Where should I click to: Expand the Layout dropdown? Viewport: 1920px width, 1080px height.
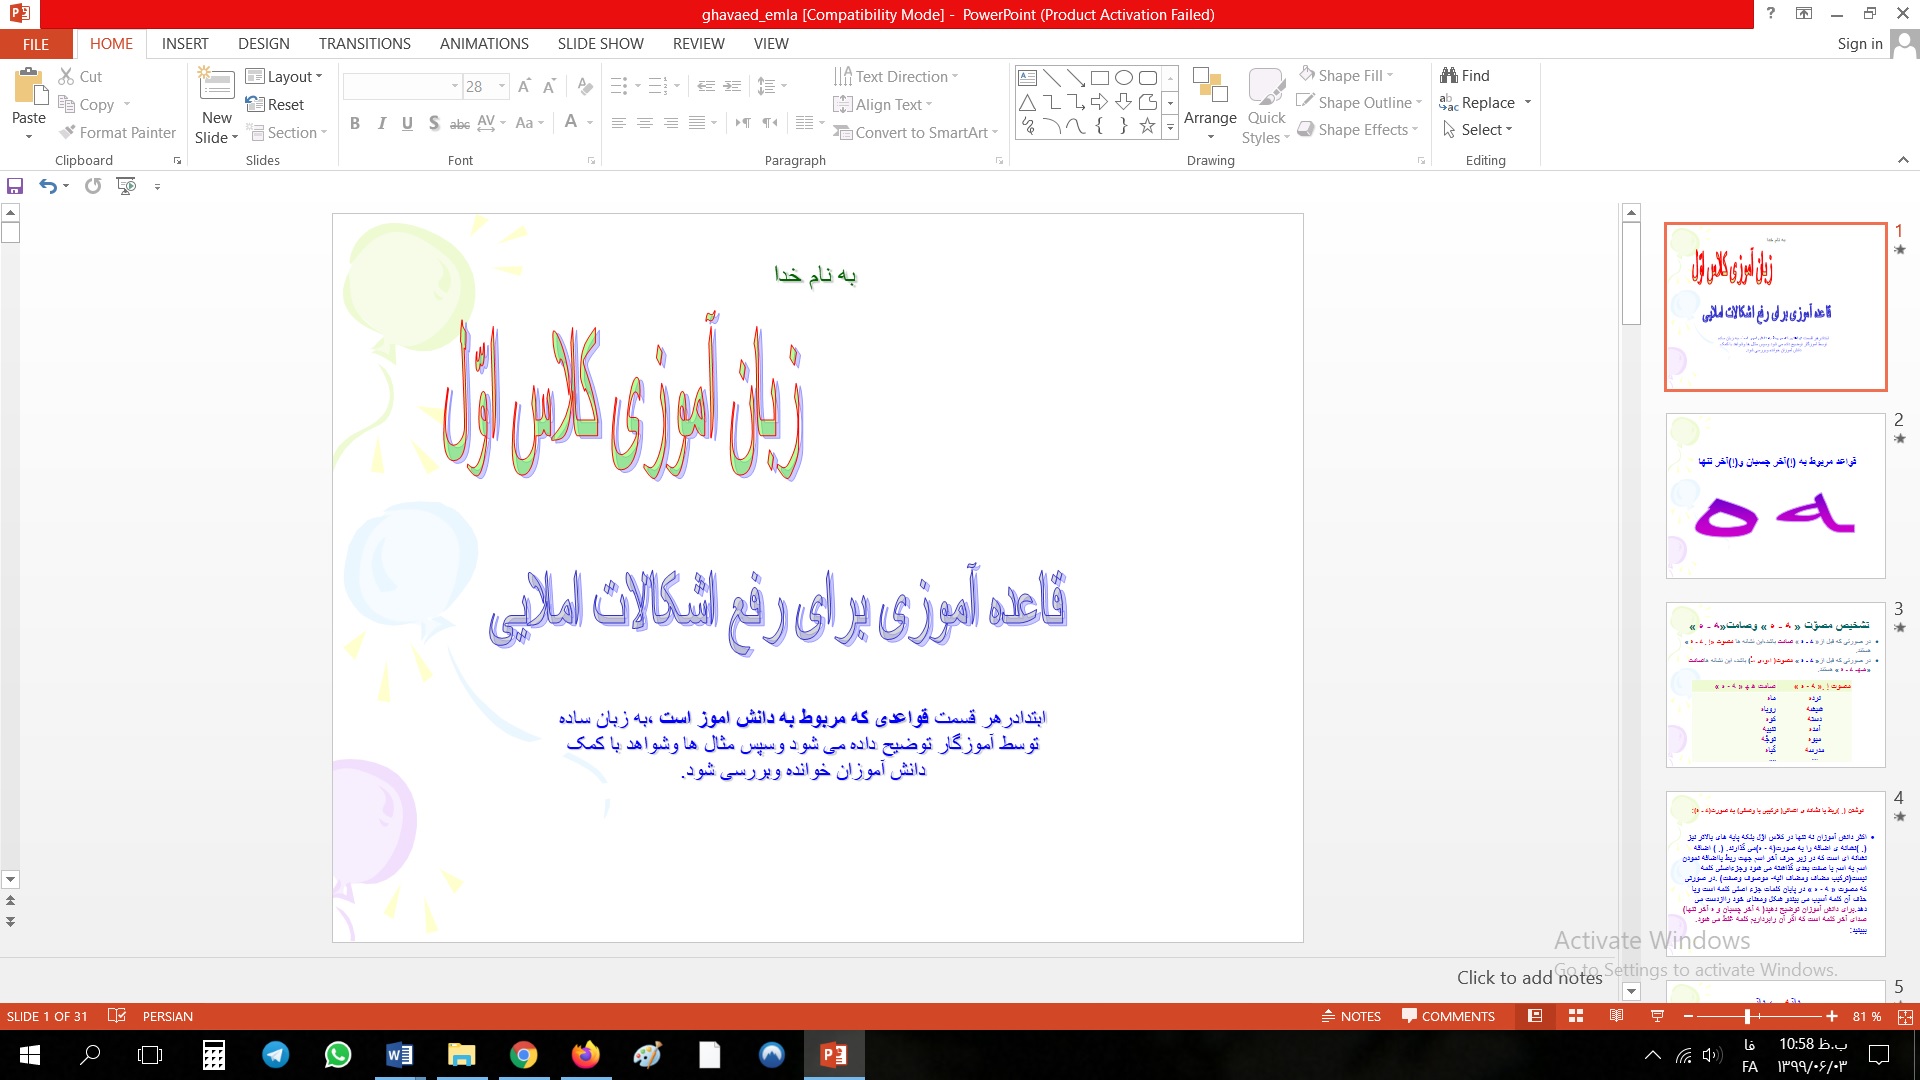point(284,77)
